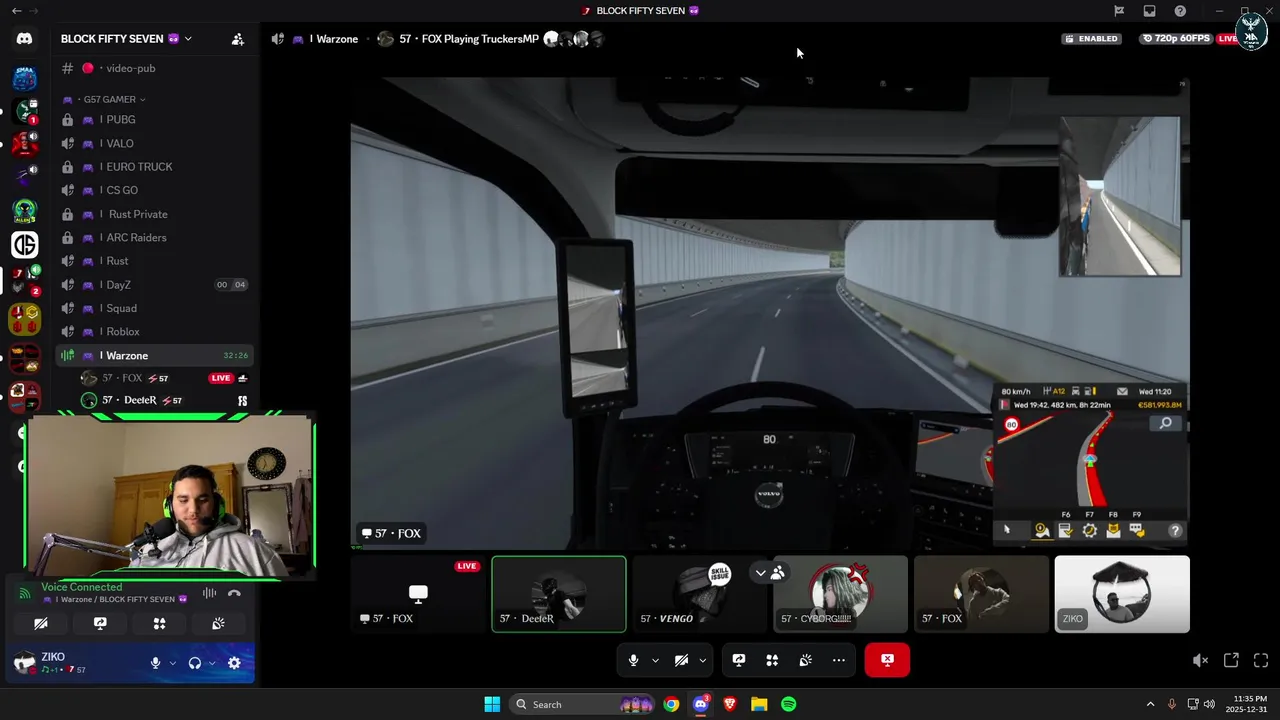Show members list icon above participant tiles
Viewport: 1280px width, 720px height.
pyautogui.click(x=778, y=573)
